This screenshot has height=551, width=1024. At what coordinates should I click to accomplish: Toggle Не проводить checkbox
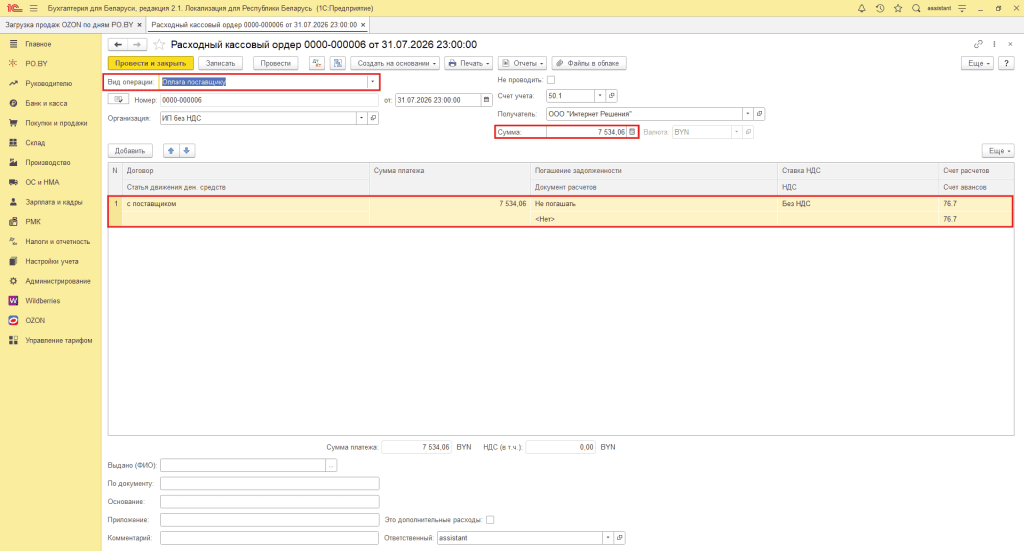[x=551, y=80]
